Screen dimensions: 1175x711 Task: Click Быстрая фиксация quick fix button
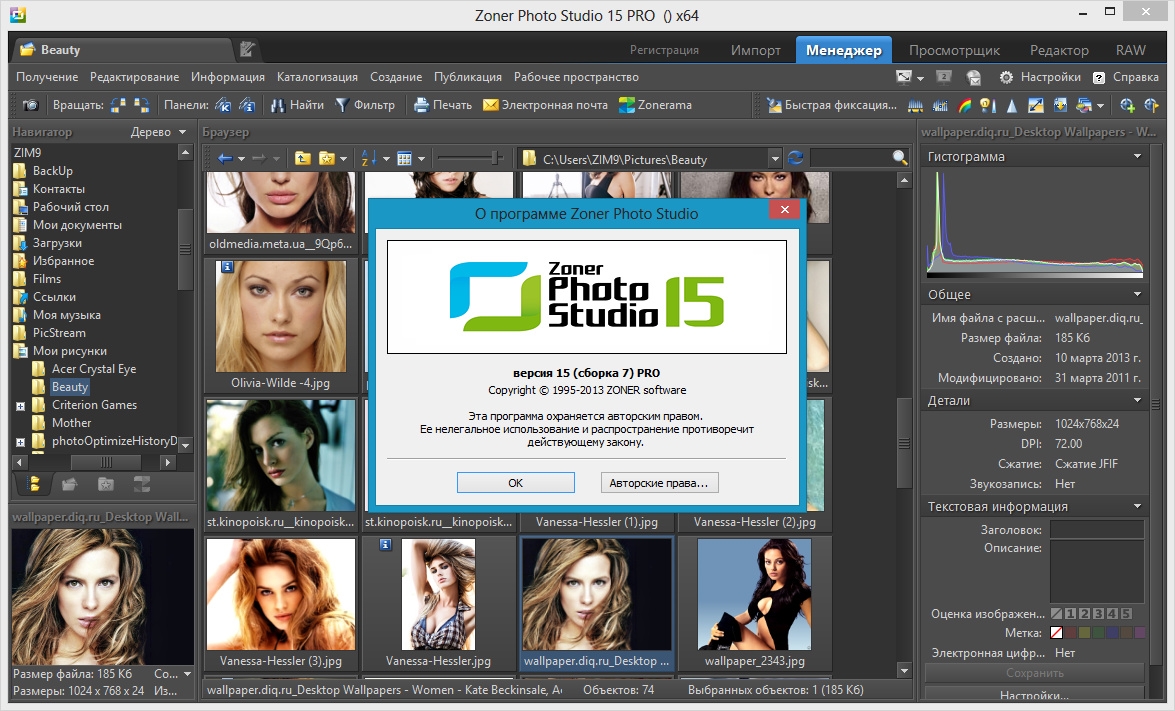832,106
